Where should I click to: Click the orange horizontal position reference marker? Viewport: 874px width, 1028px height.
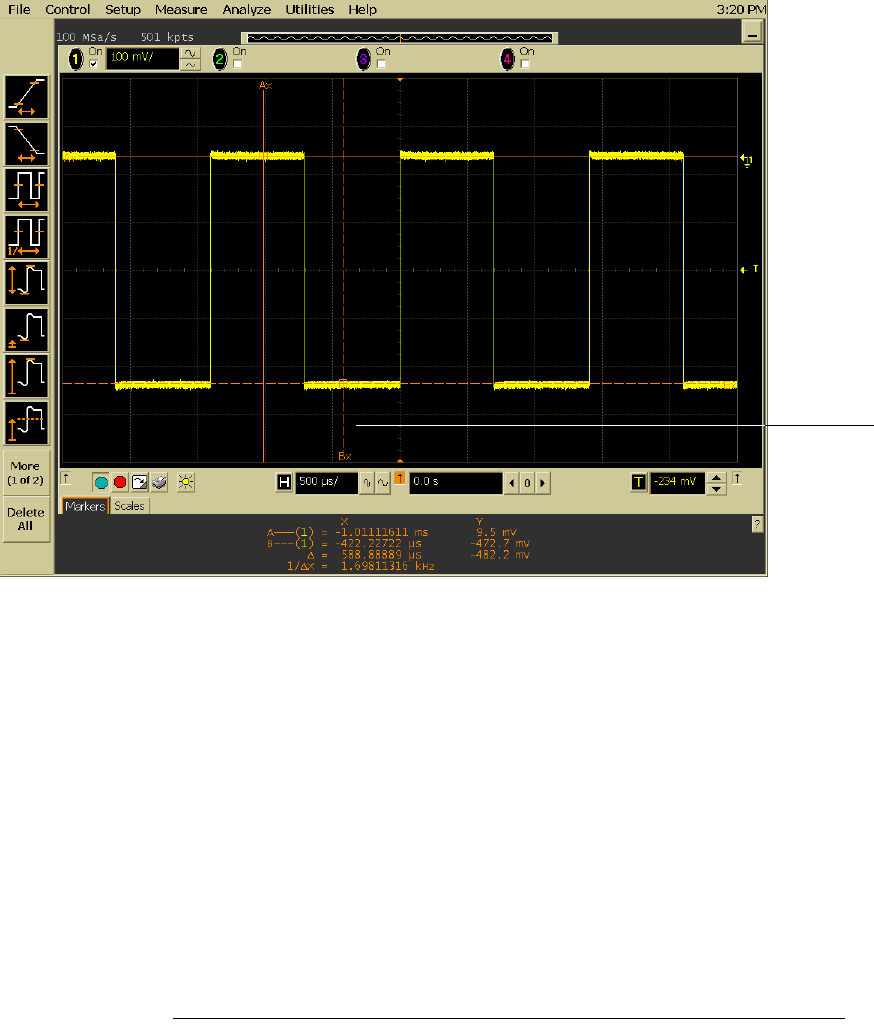399,479
